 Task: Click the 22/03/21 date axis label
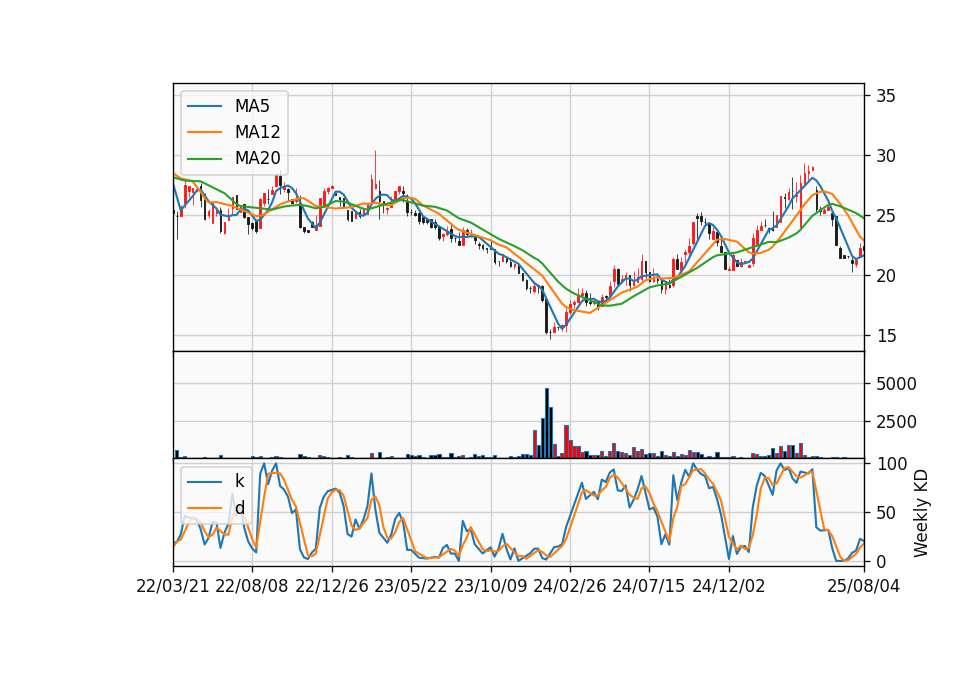(x=173, y=586)
